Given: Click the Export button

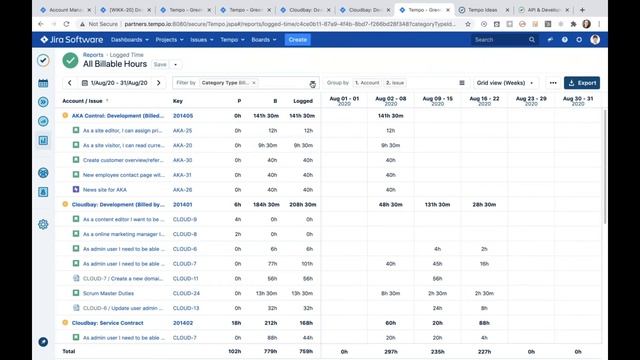Looking at the screenshot, I should [x=582, y=83].
